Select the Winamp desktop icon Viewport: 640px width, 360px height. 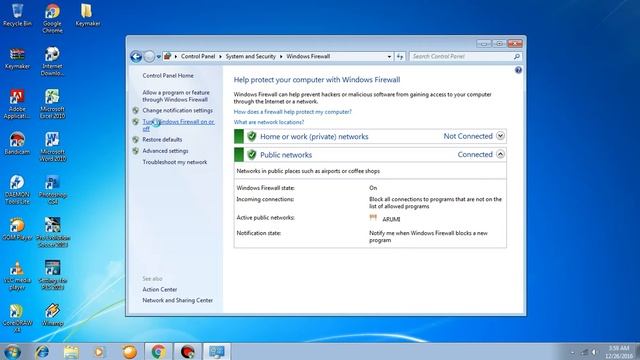pos(52,314)
